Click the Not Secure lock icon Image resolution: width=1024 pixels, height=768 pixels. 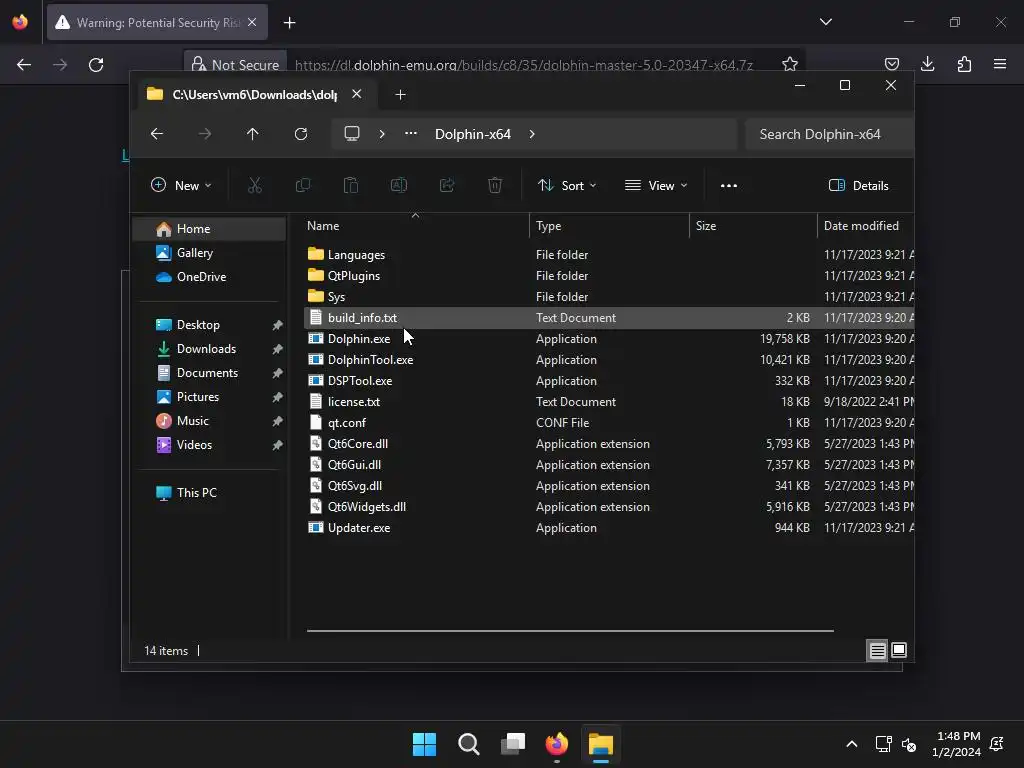pyautogui.click(x=197, y=64)
